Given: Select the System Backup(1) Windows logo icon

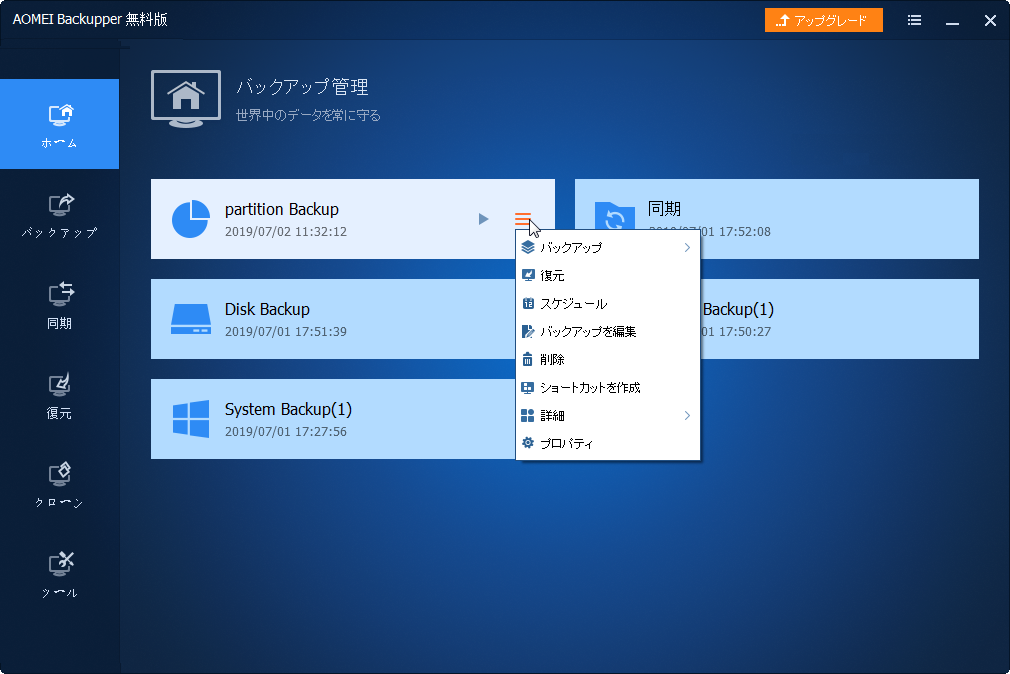Looking at the screenshot, I should pyautogui.click(x=191, y=419).
